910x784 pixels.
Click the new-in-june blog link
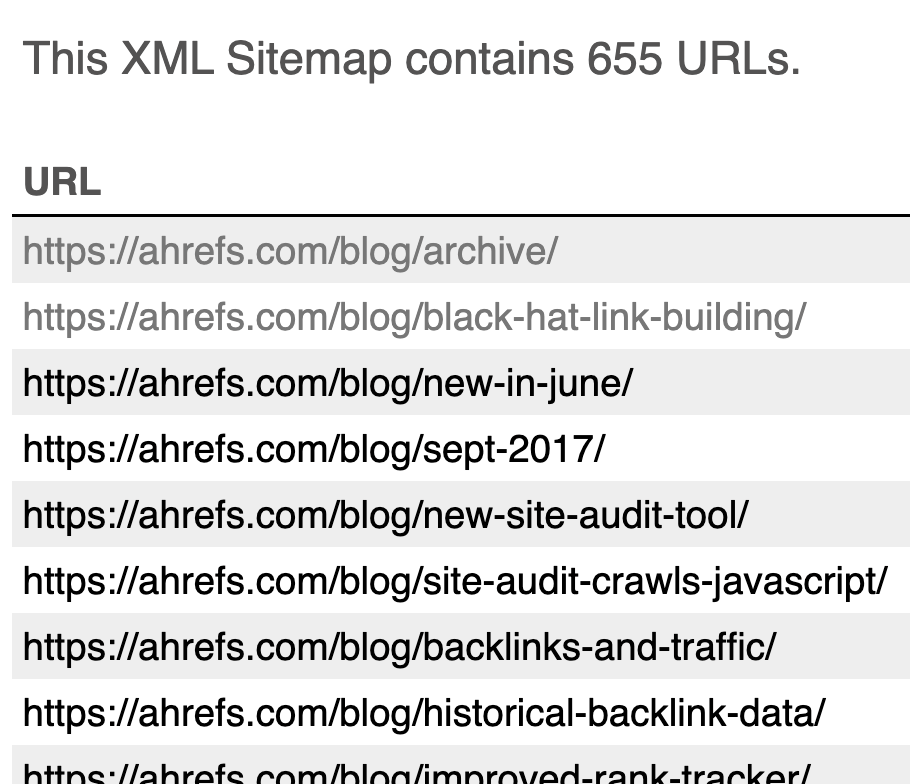[x=328, y=383]
